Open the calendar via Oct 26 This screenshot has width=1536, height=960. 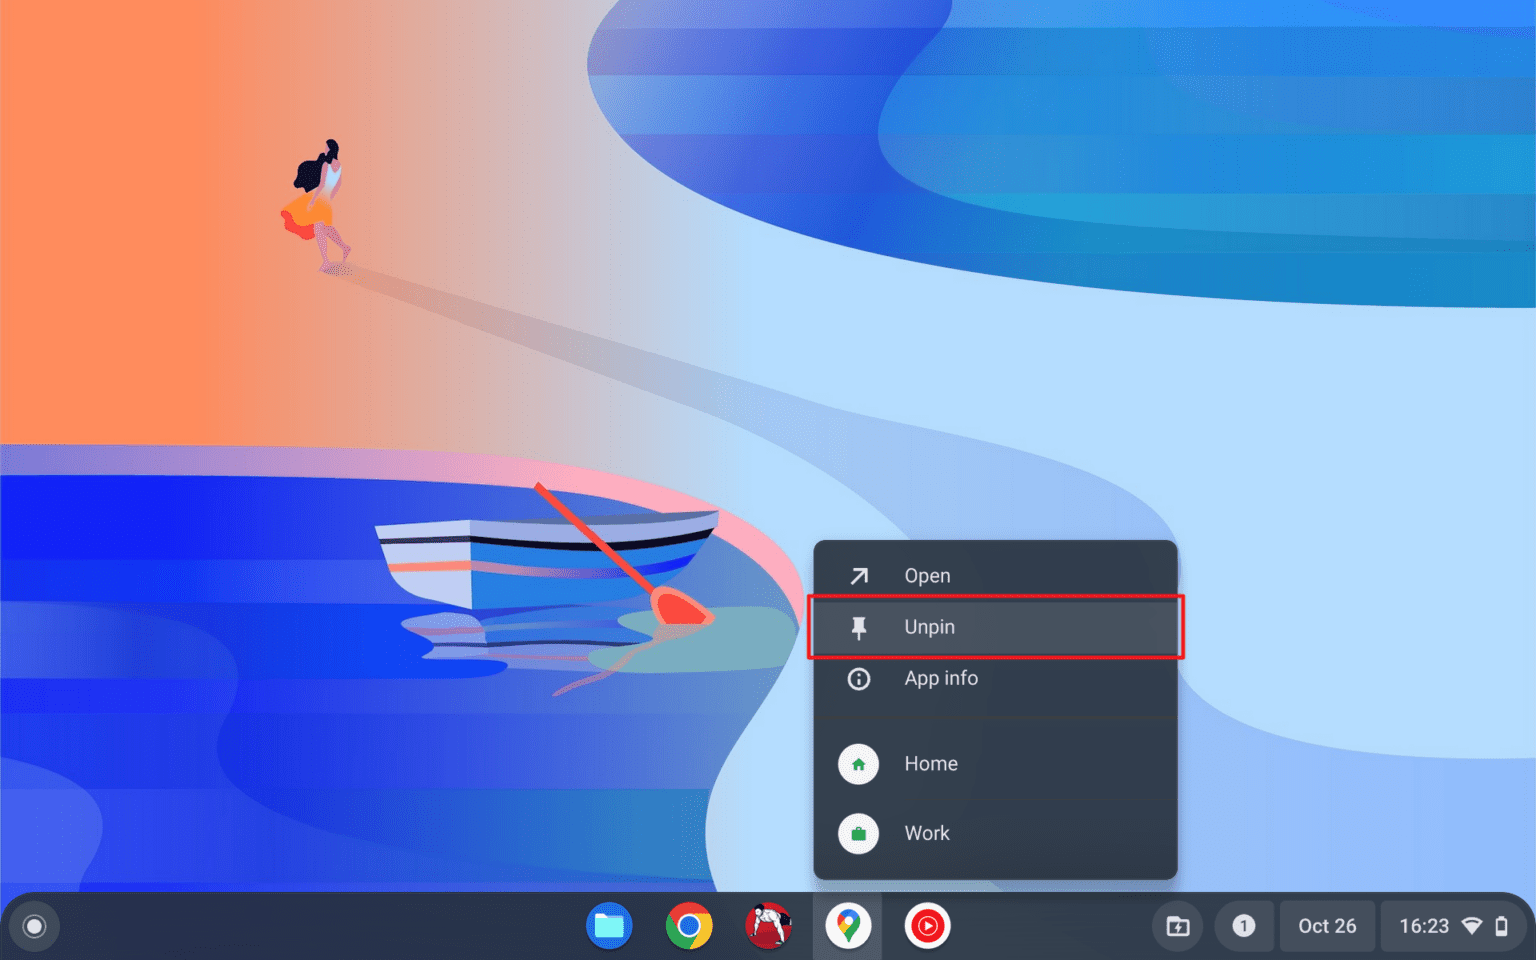[1327, 926]
